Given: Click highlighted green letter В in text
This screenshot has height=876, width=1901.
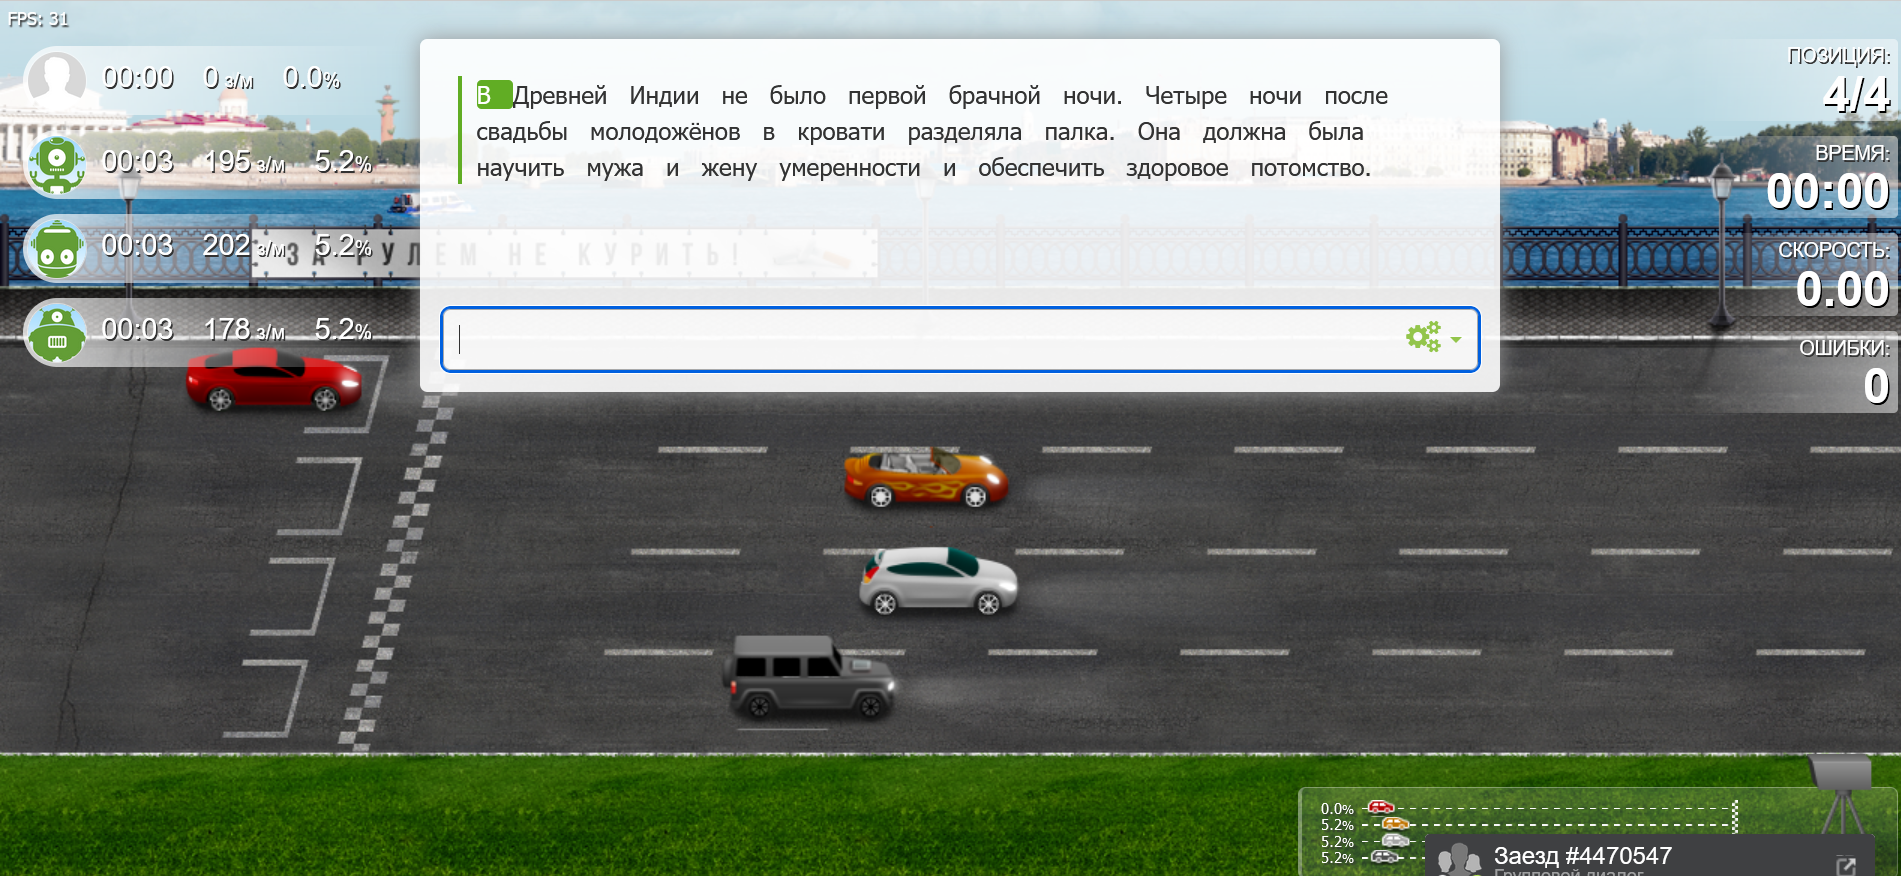Looking at the screenshot, I should 493,95.
